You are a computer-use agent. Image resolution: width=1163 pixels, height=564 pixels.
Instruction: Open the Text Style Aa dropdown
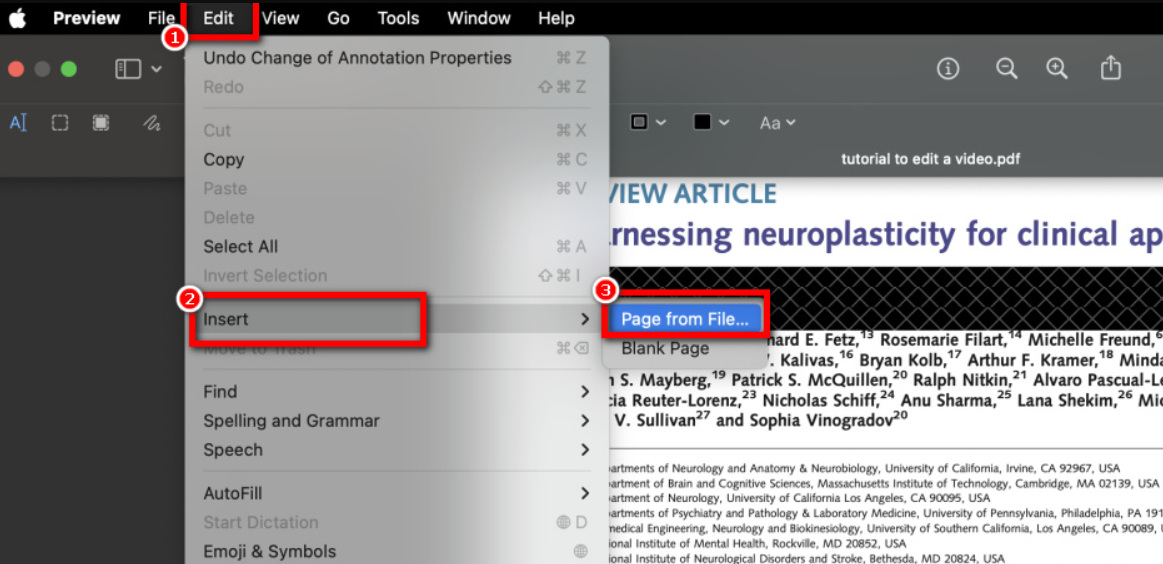click(x=777, y=123)
